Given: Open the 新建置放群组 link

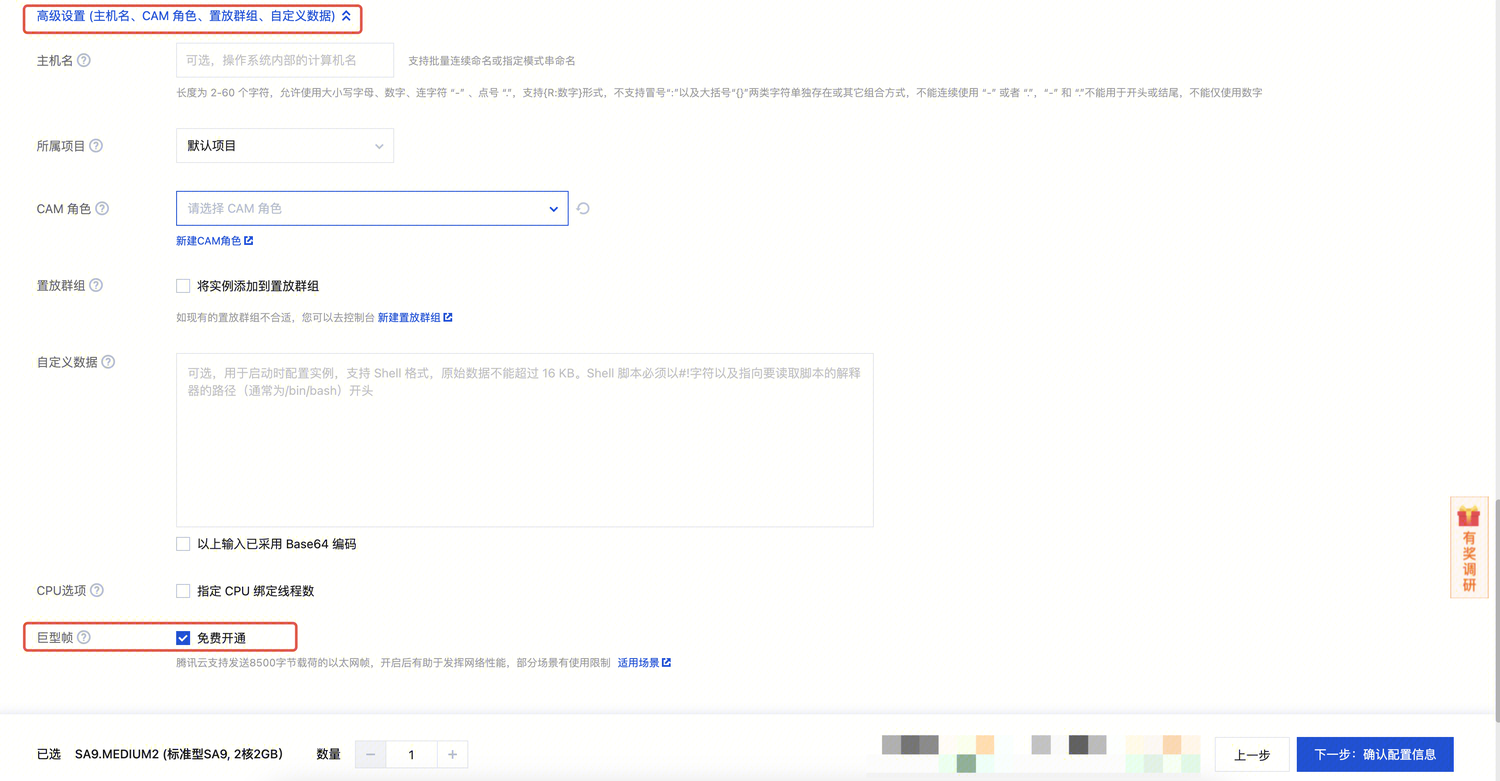Looking at the screenshot, I should (415, 317).
